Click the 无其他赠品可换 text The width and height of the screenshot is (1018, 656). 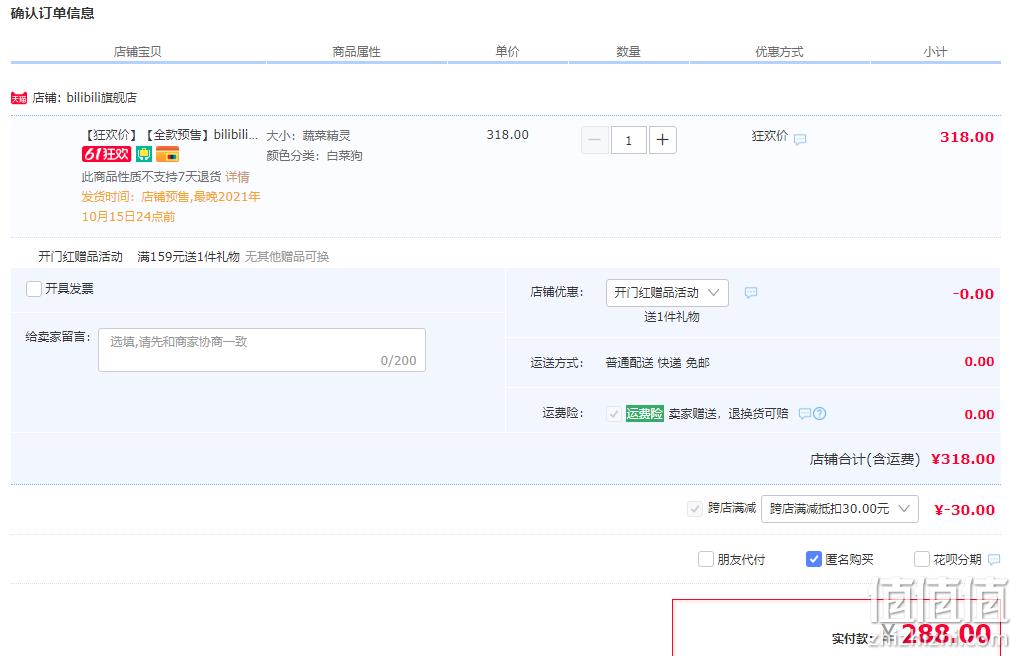pyautogui.click(x=287, y=257)
